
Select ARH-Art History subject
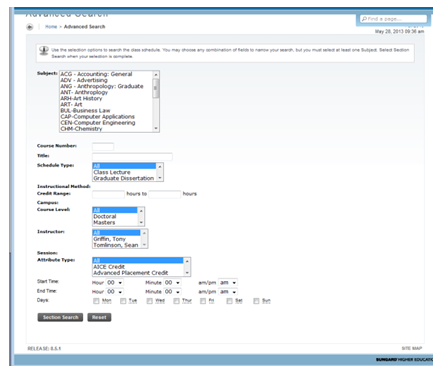click(x=81, y=98)
